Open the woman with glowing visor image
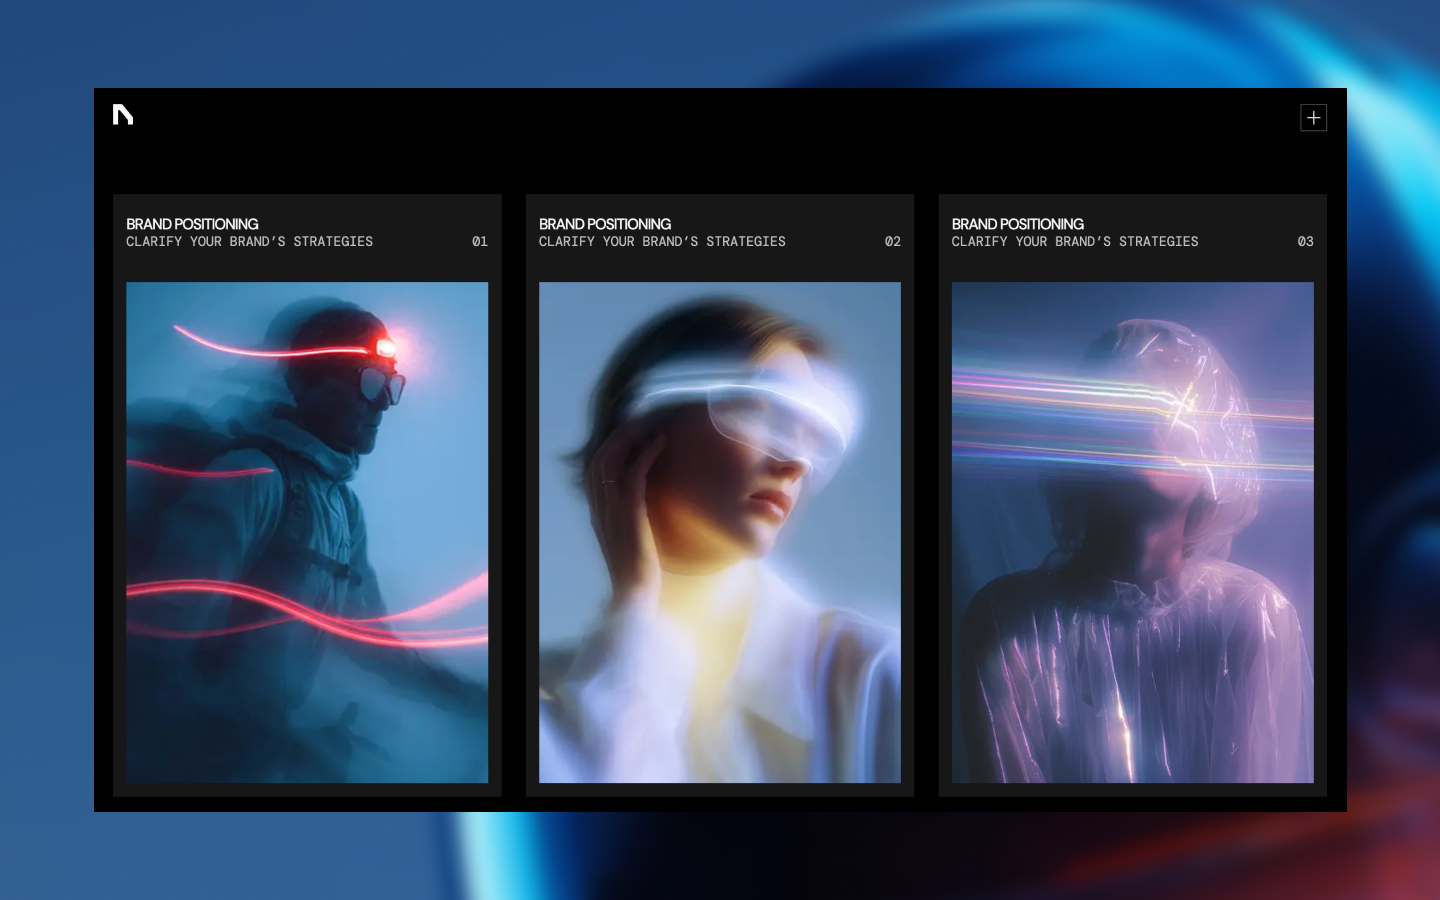The image size is (1440, 900). click(720, 532)
